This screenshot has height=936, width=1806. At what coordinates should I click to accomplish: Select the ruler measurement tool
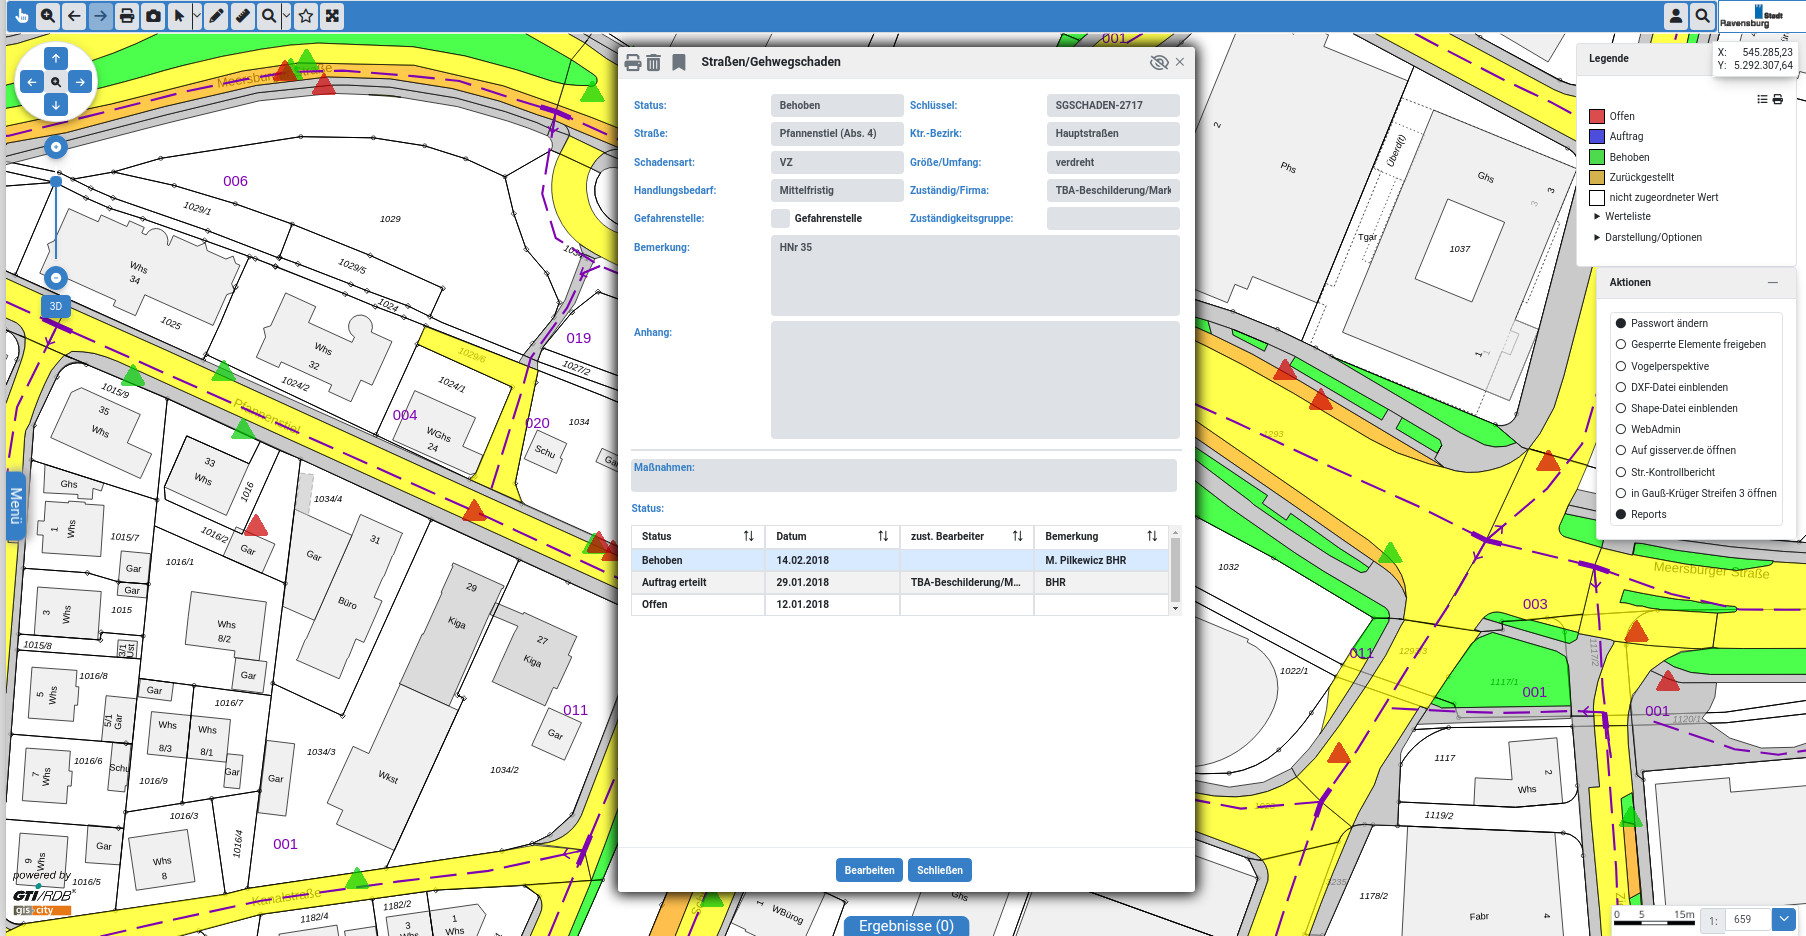point(243,16)
